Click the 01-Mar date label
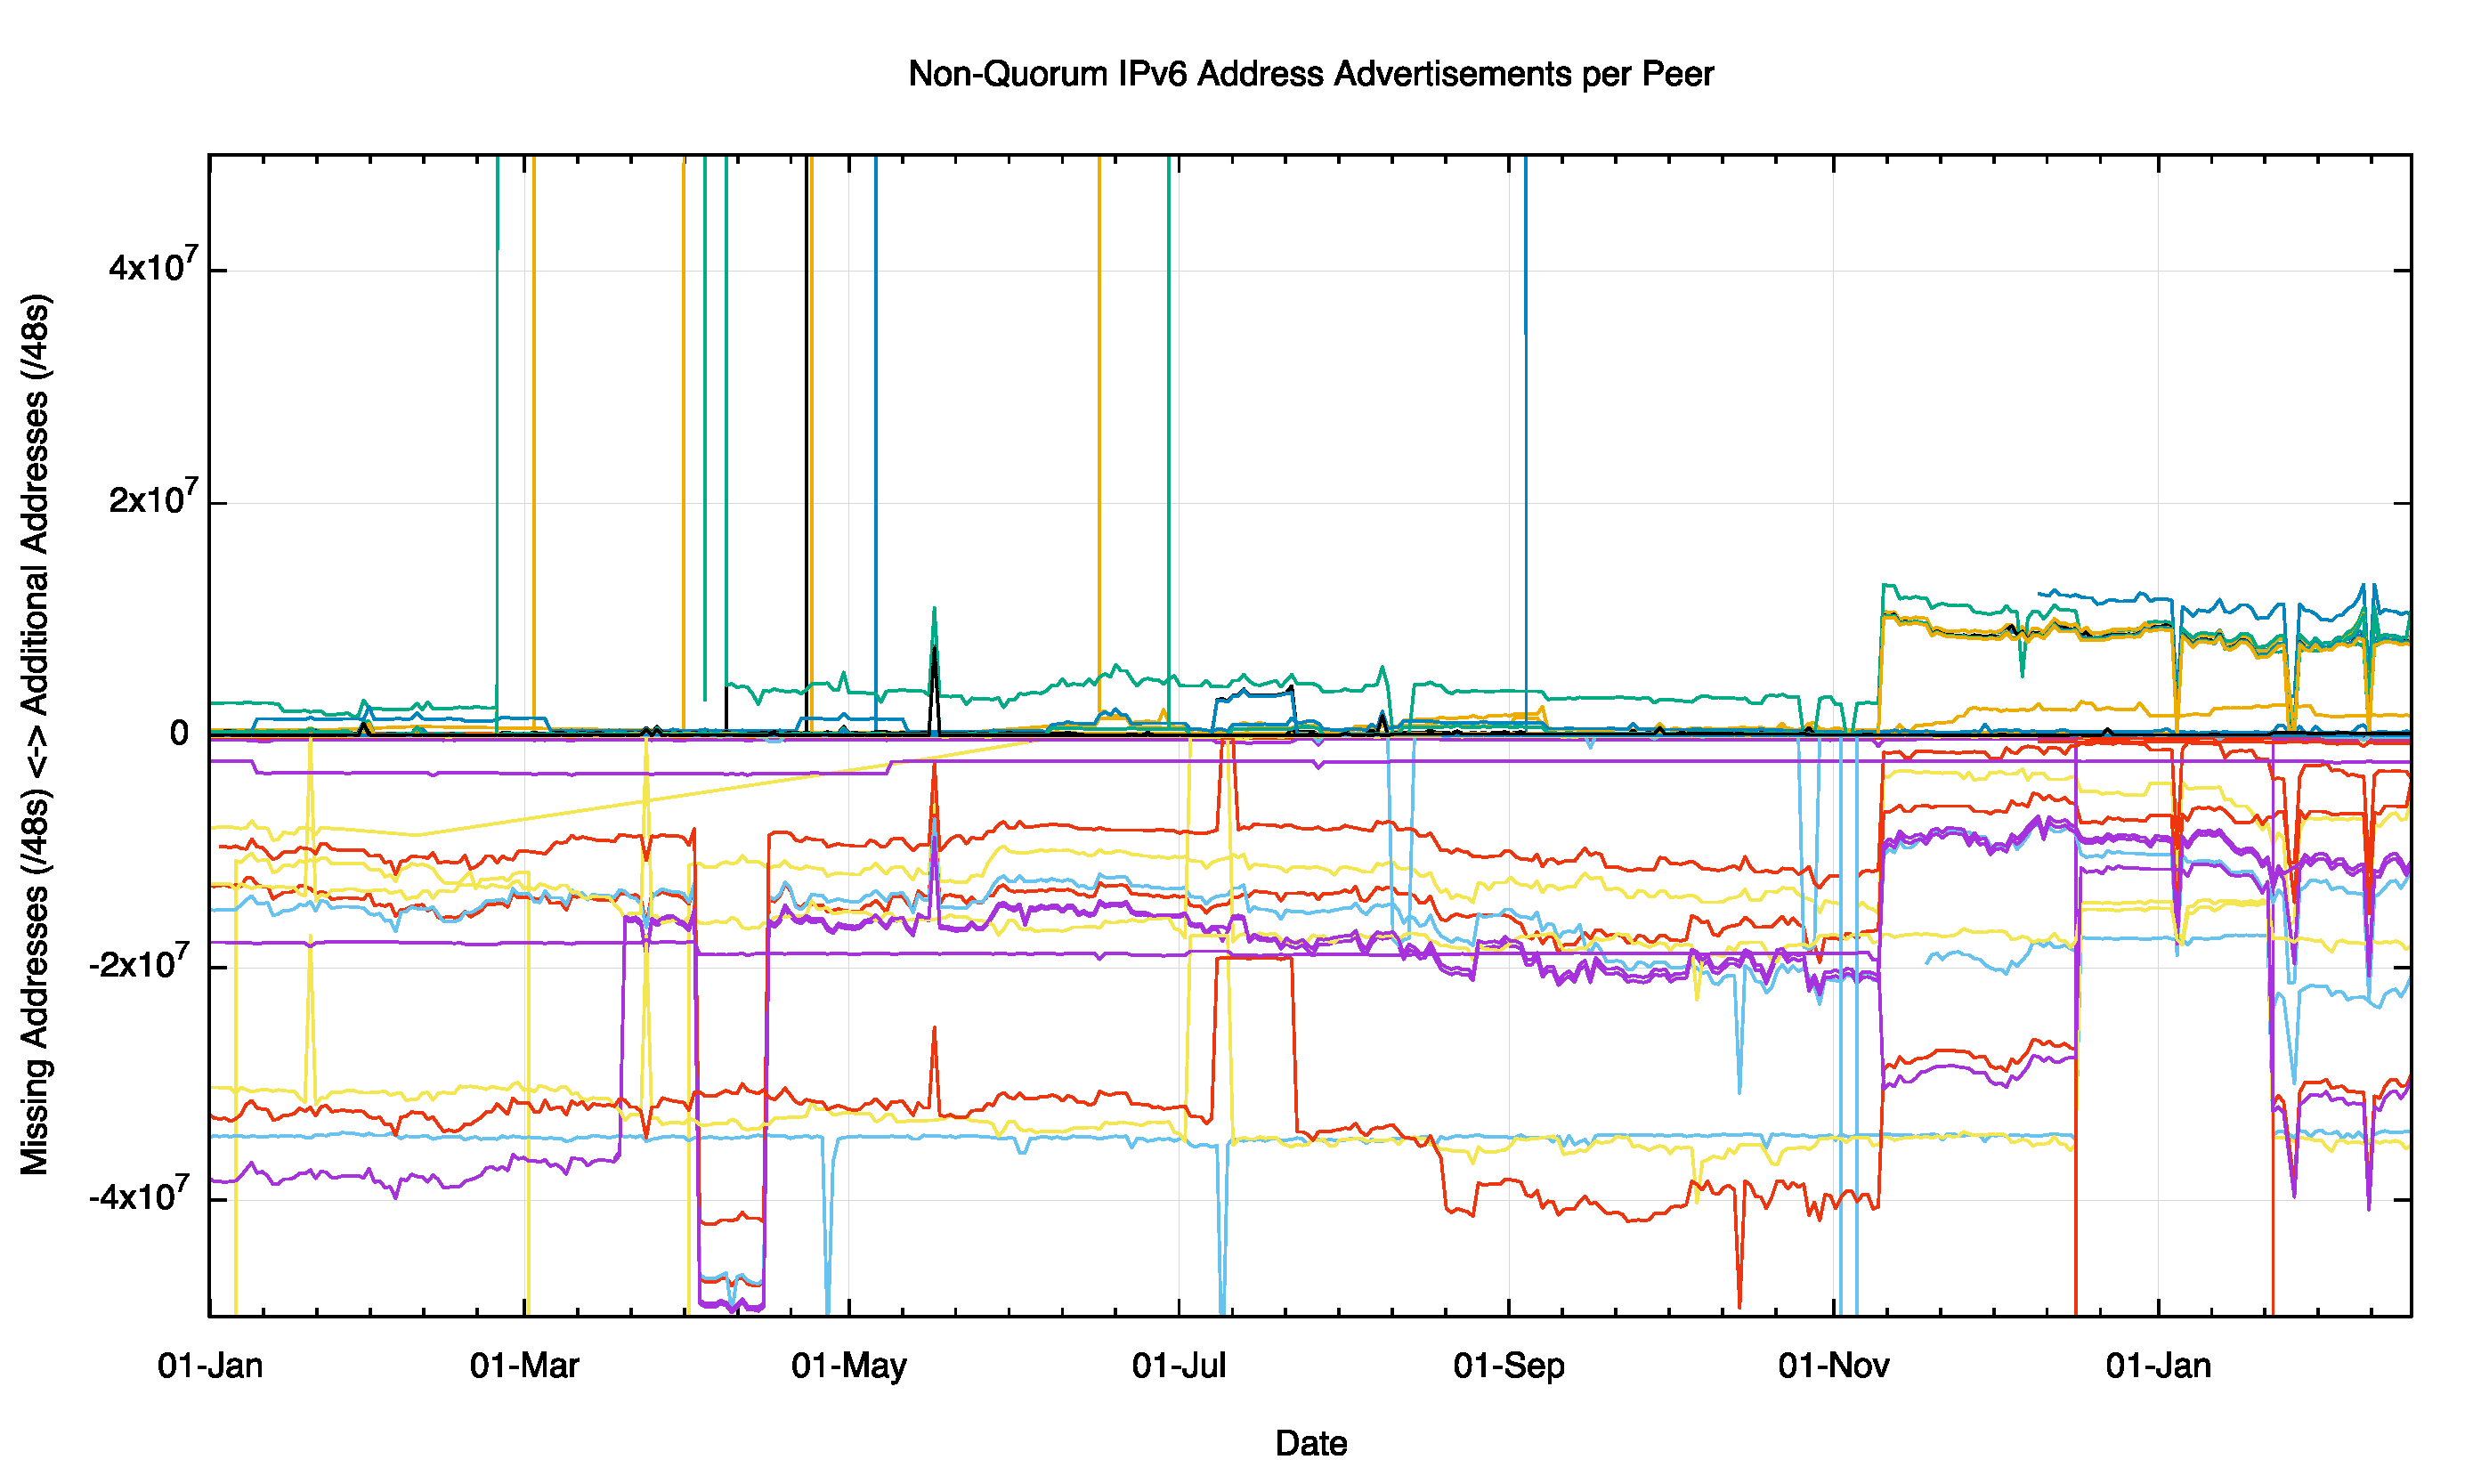The width and height of the screenshot is (2473, 1484). (524, 1365)
